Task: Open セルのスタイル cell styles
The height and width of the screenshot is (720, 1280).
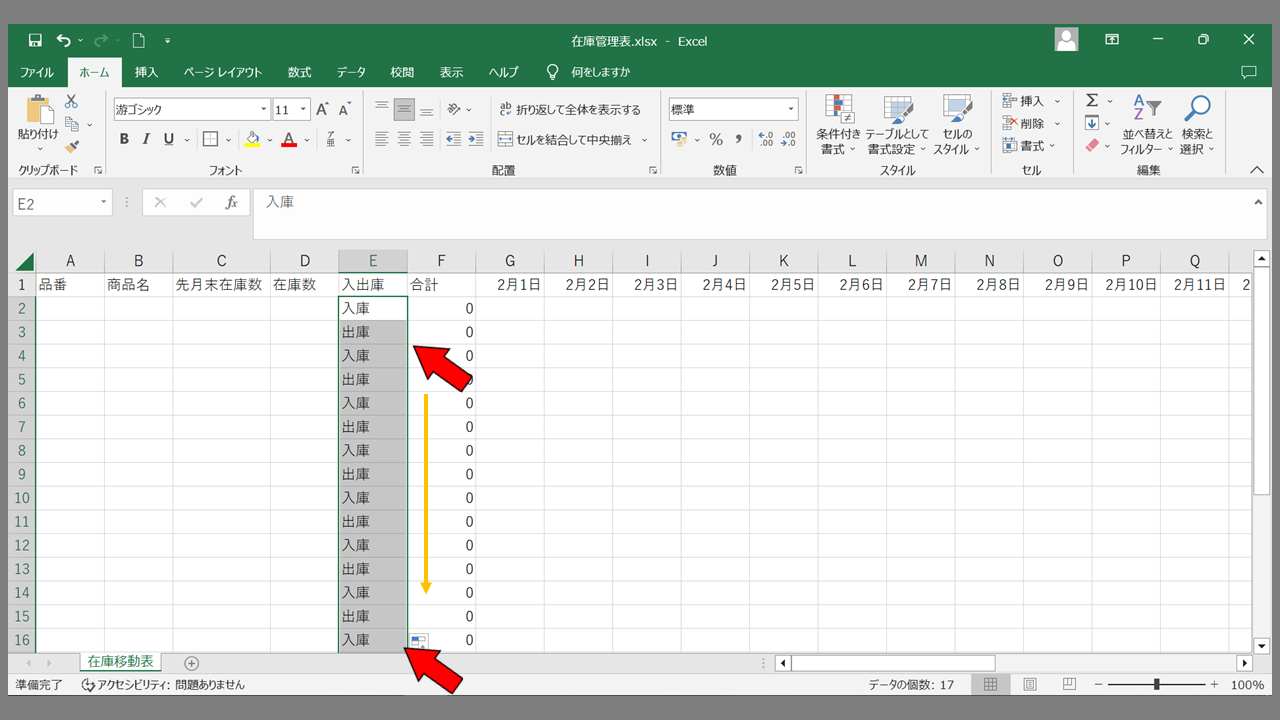Action: 957,125
